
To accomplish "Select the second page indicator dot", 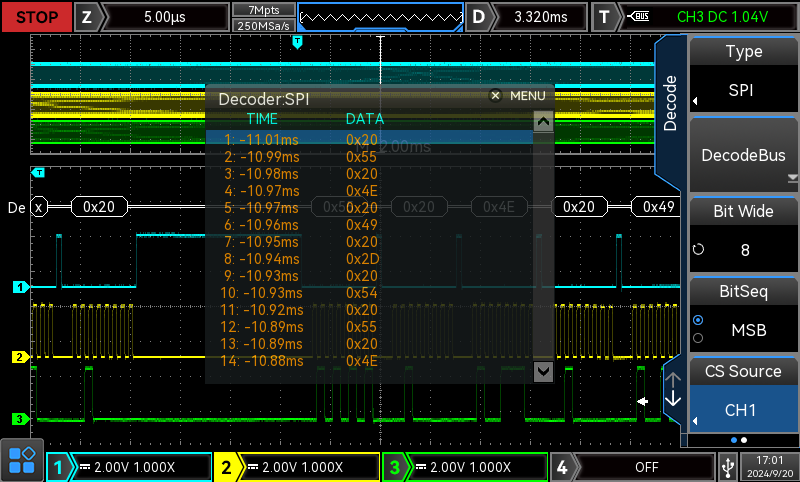I will coord(744,440).
